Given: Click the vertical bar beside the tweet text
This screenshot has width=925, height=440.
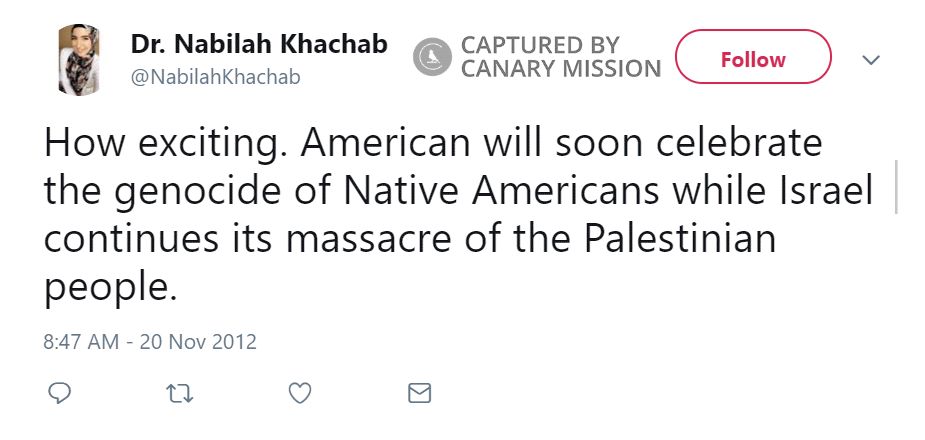Looking at the screenshot, I should point(895,186).
